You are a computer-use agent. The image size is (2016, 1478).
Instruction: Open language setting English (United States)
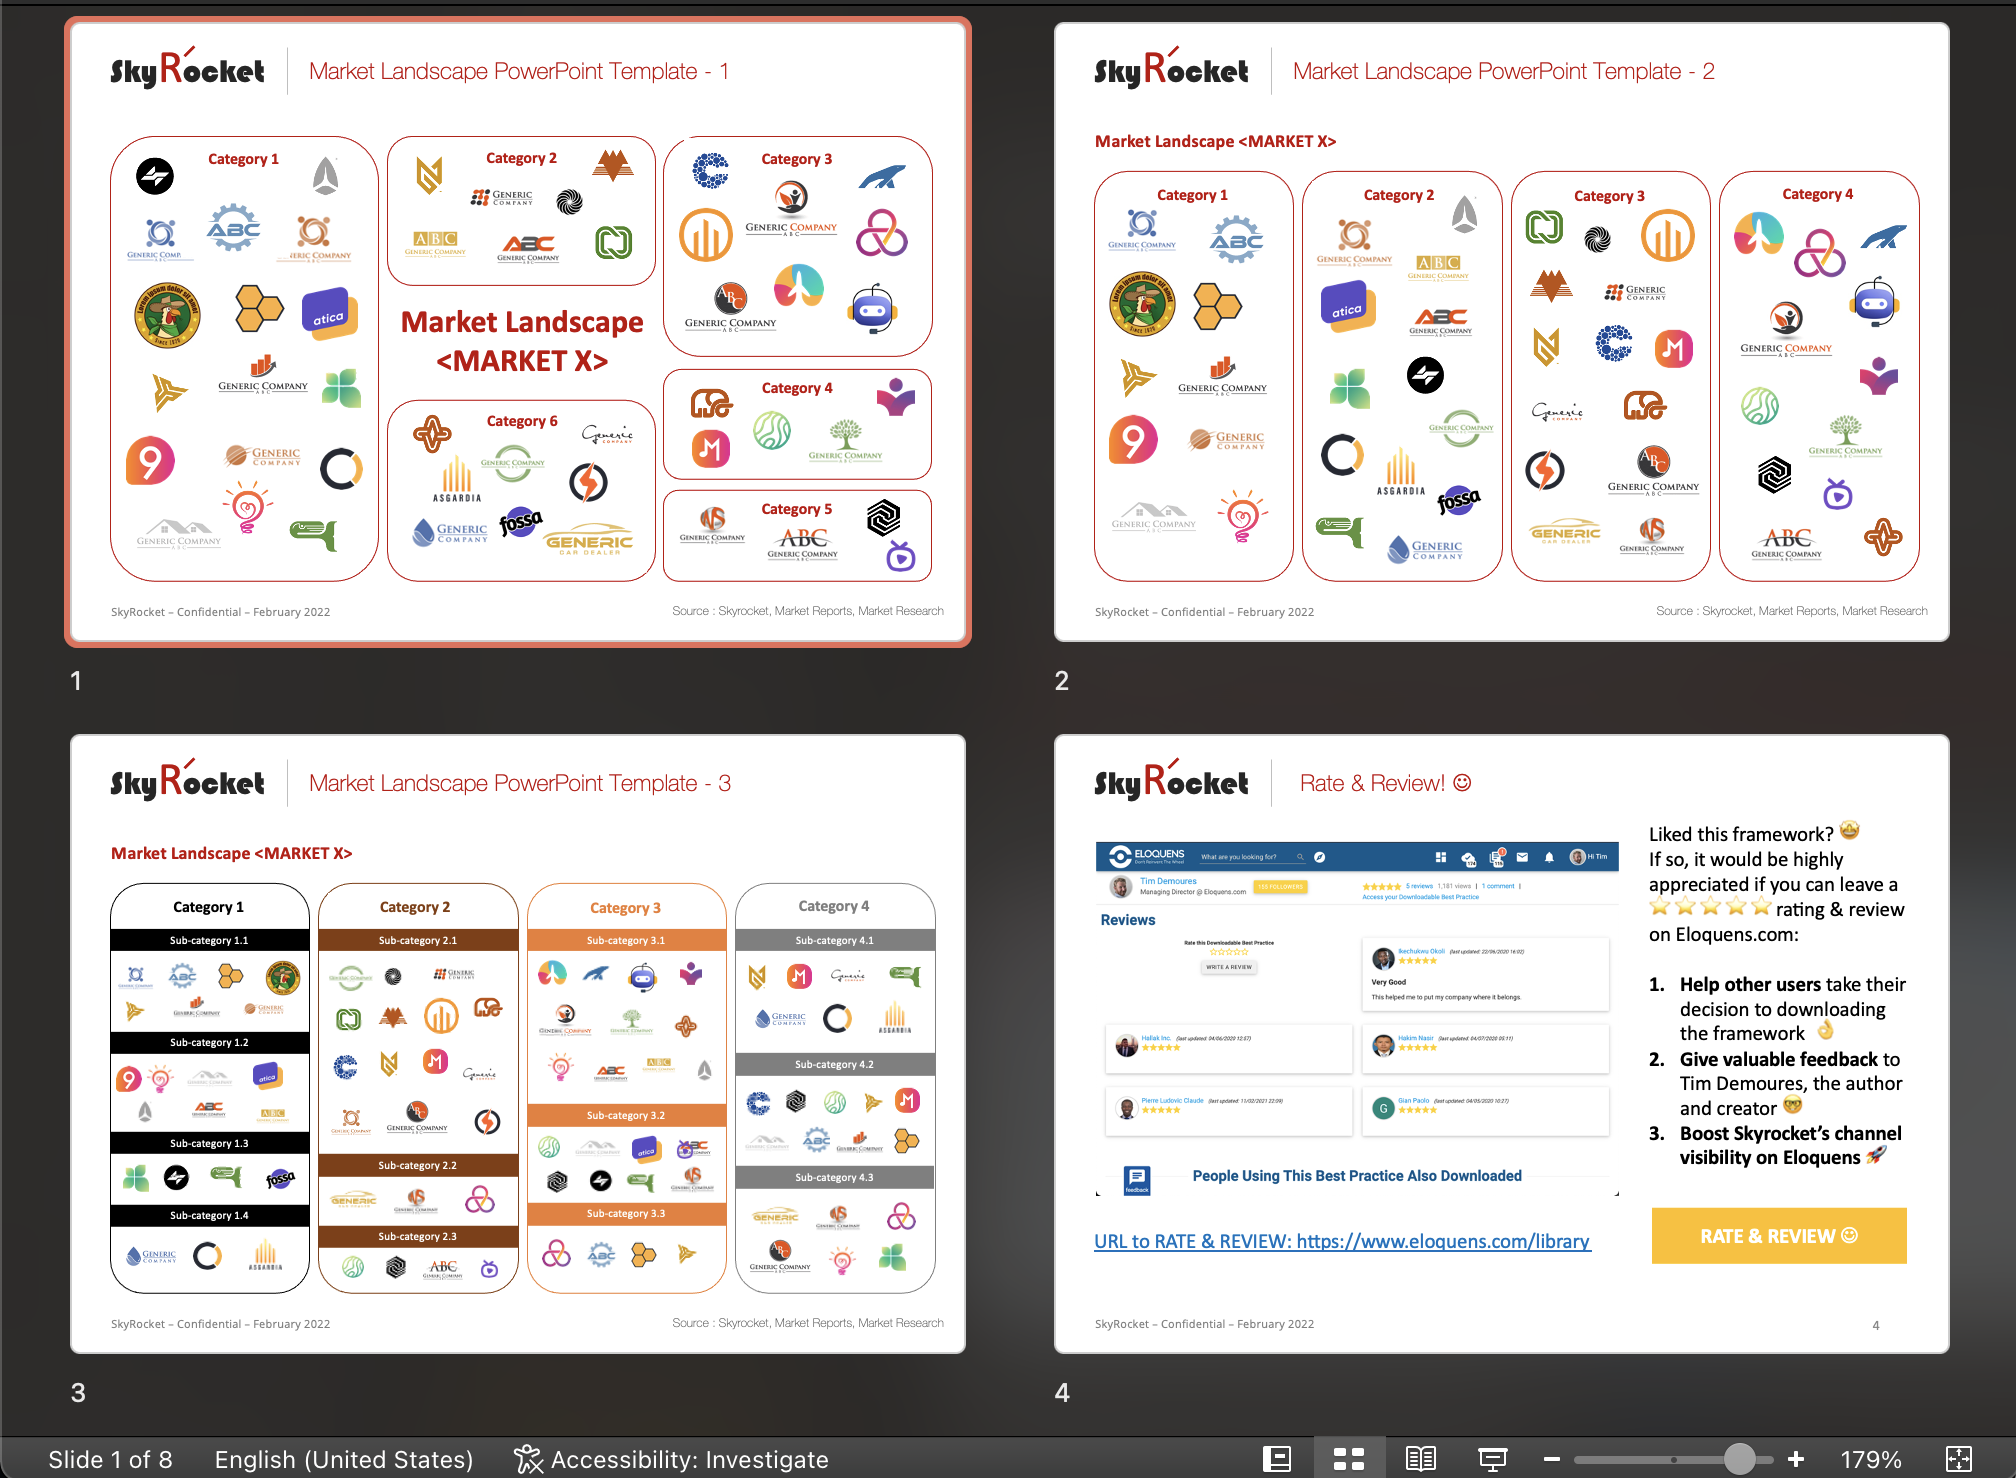pos(344,1459)
